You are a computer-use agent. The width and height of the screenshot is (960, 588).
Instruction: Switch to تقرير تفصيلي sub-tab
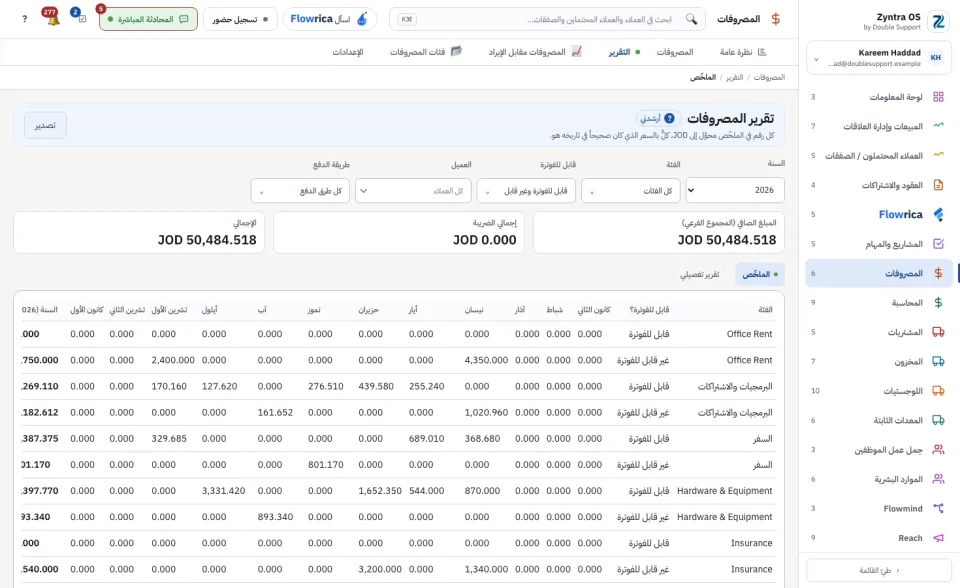click(x=699, y=274)
